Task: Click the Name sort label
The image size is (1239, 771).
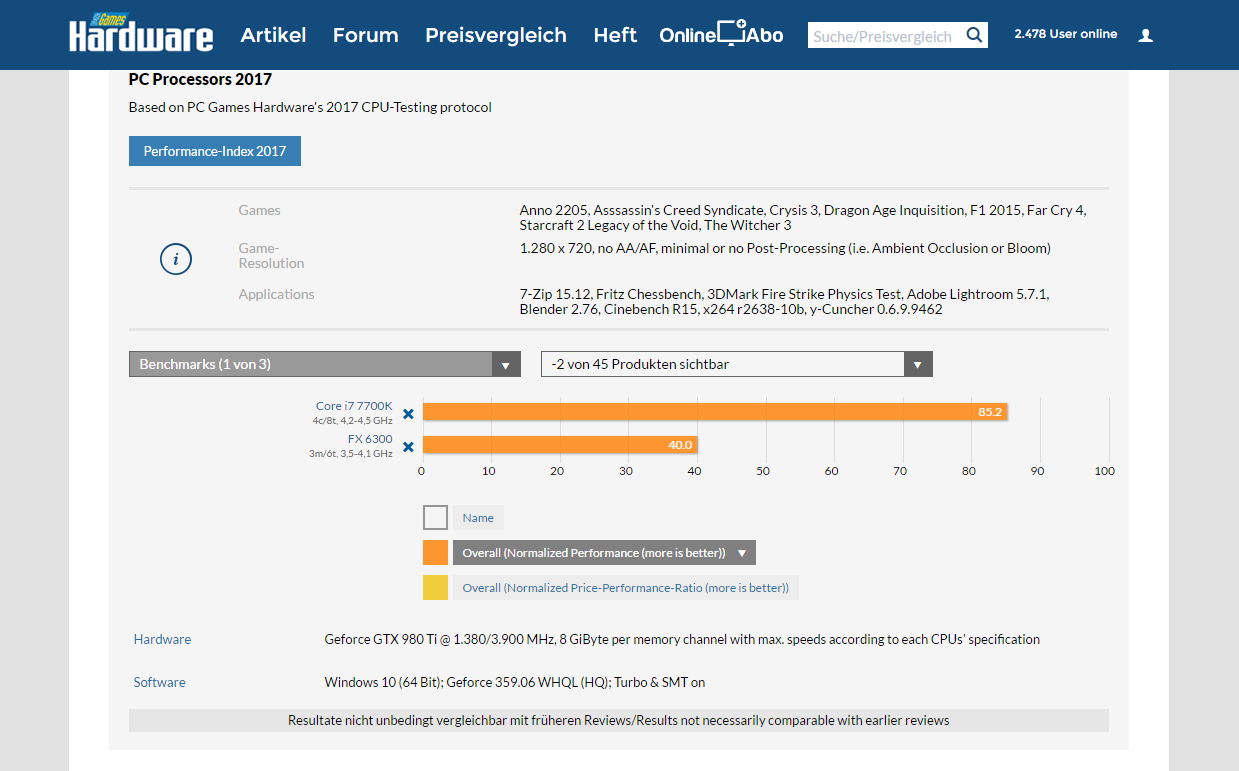Action: [x=478, y=517]
